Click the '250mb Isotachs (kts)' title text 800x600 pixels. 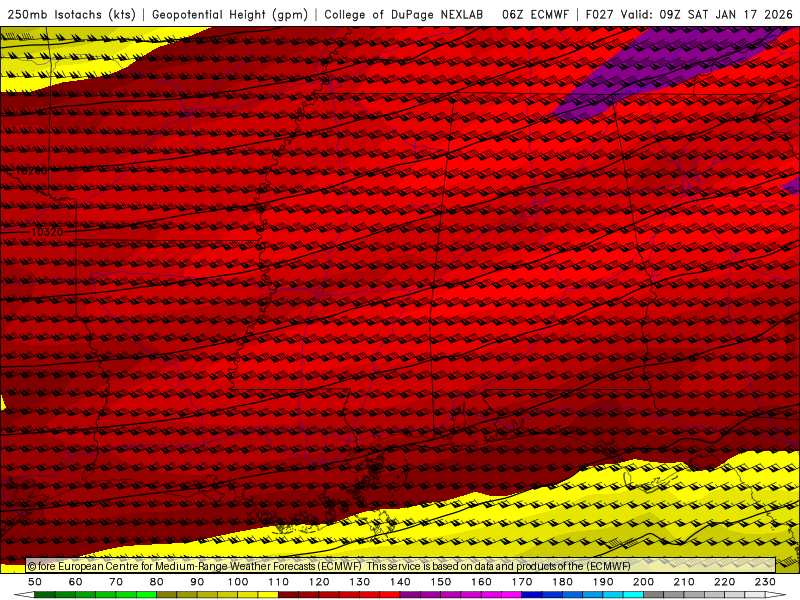click(x=71, y=15)
